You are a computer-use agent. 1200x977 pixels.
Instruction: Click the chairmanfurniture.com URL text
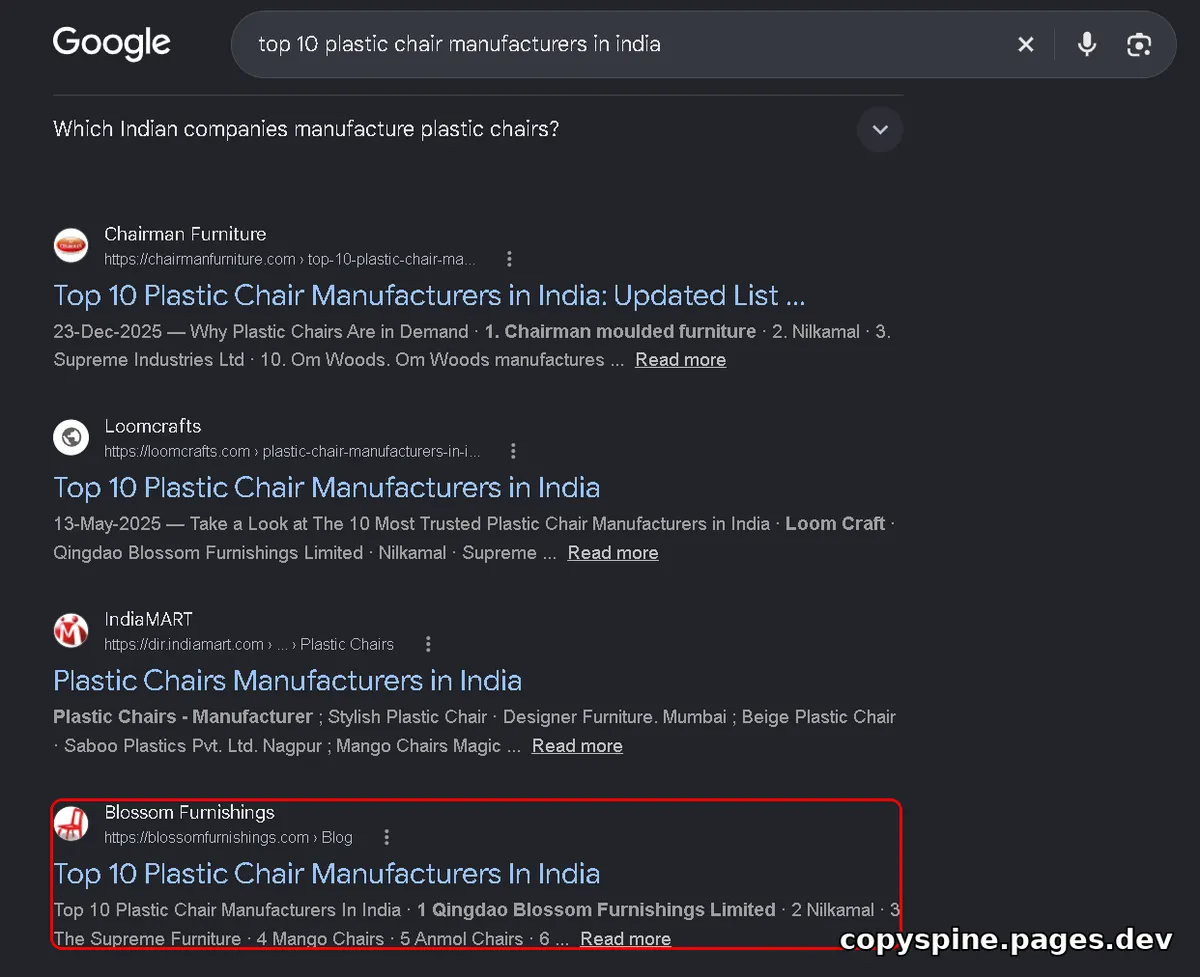point(290,259)
